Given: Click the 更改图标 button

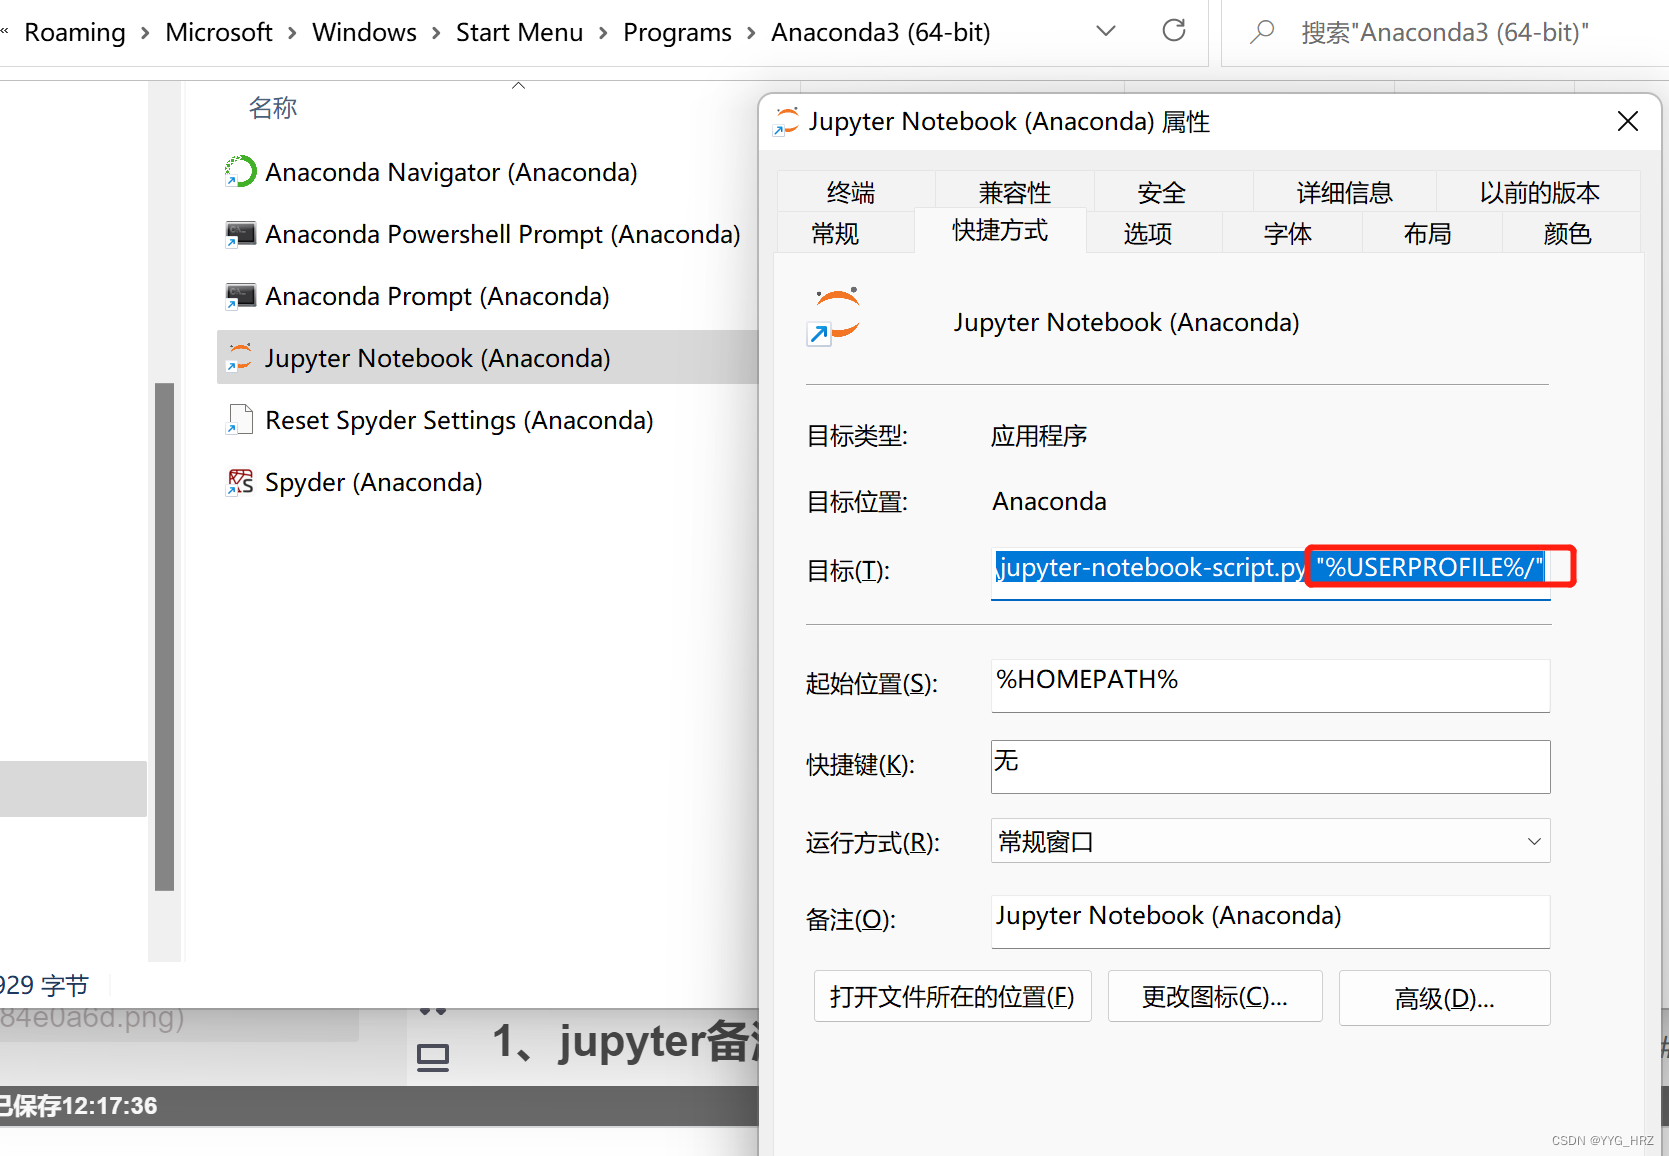Looking at the screenshot, I should coord(1215,997).
